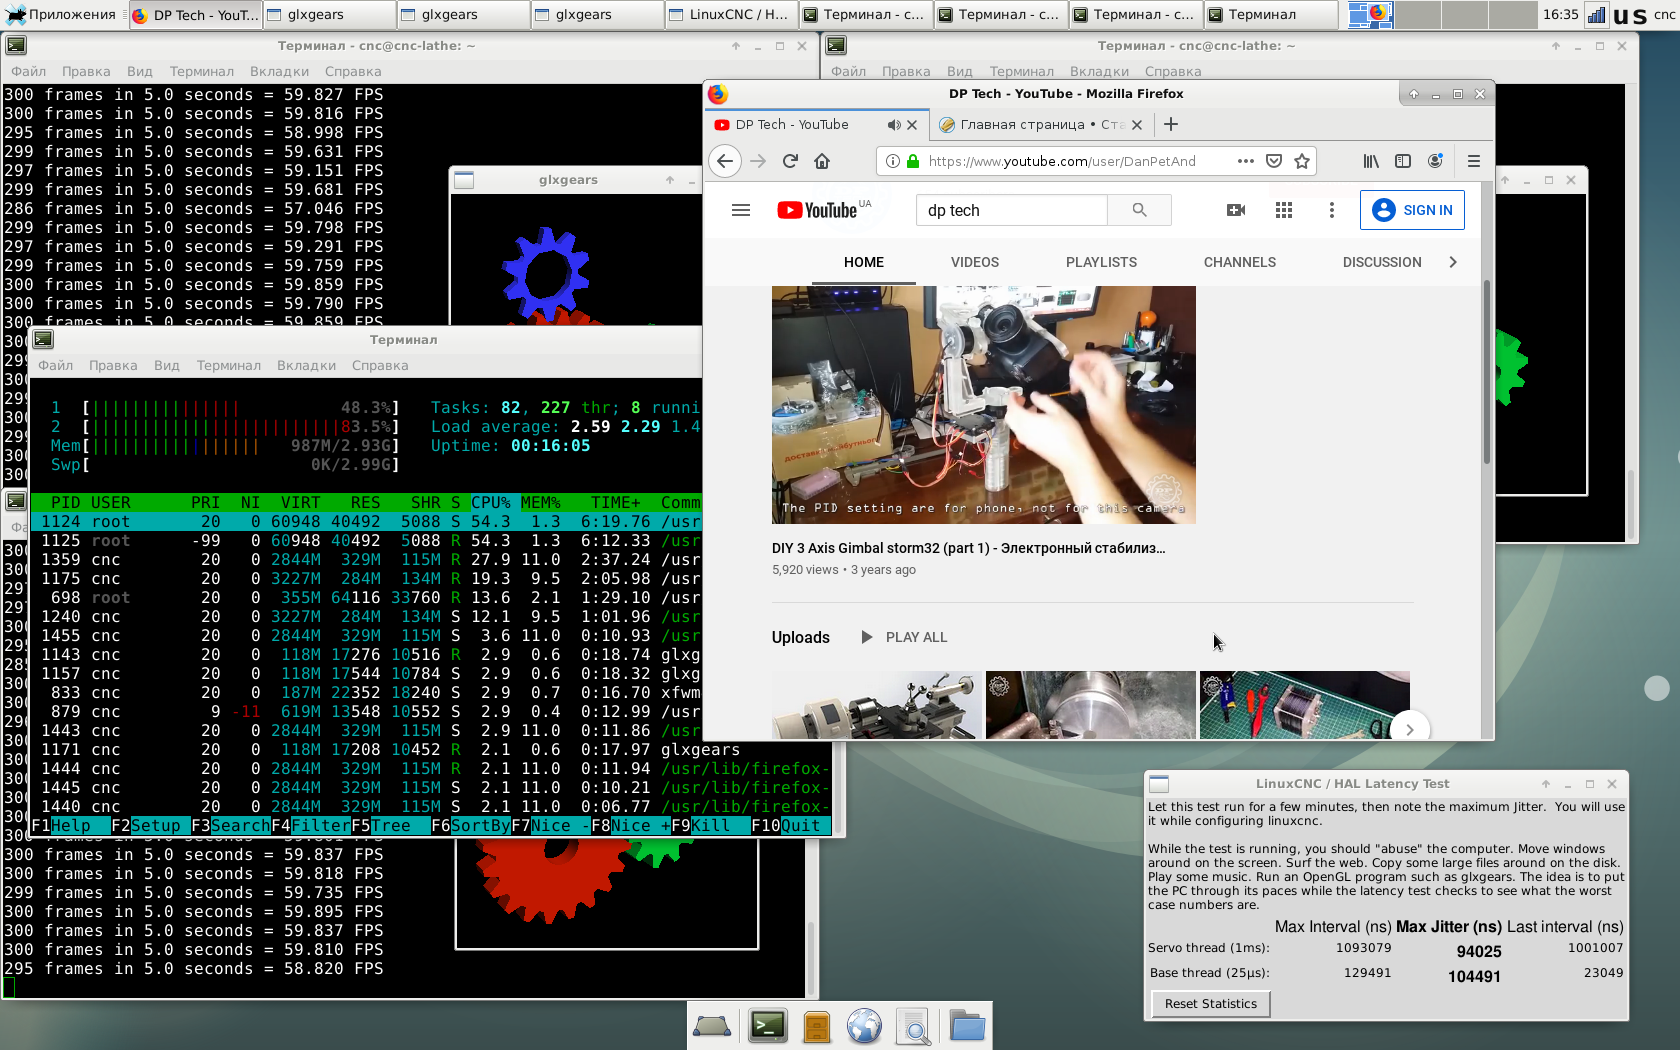Open the PLAYLISTS tab of the channel
The height and width of the screenshot is (1050, 1680).
(x=1101, y=262)
